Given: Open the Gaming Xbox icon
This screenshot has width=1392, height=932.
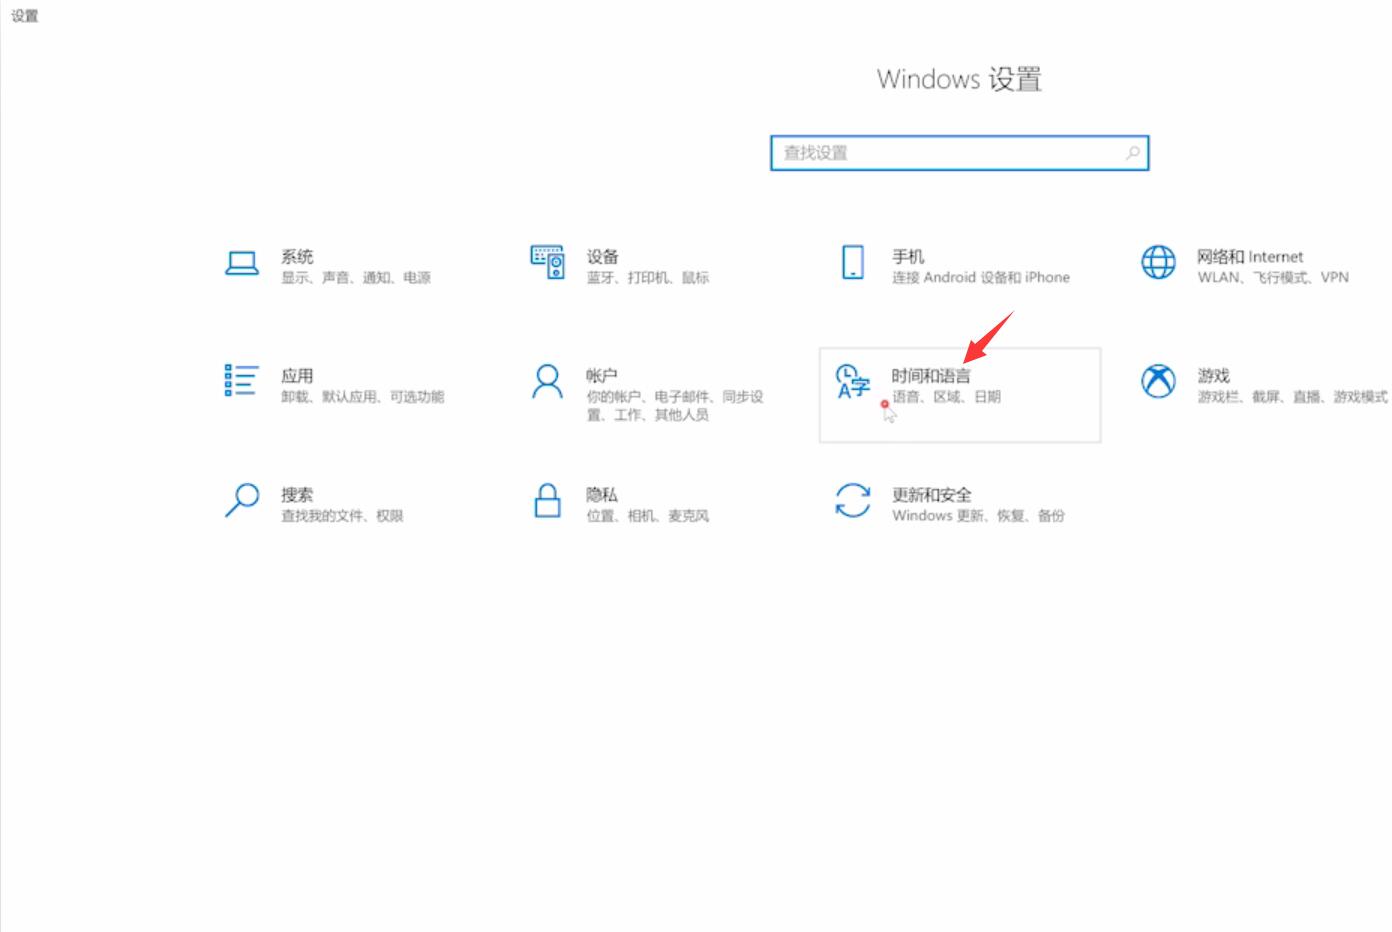Looking at the screenshot, I should click(x=1158, y=381).
